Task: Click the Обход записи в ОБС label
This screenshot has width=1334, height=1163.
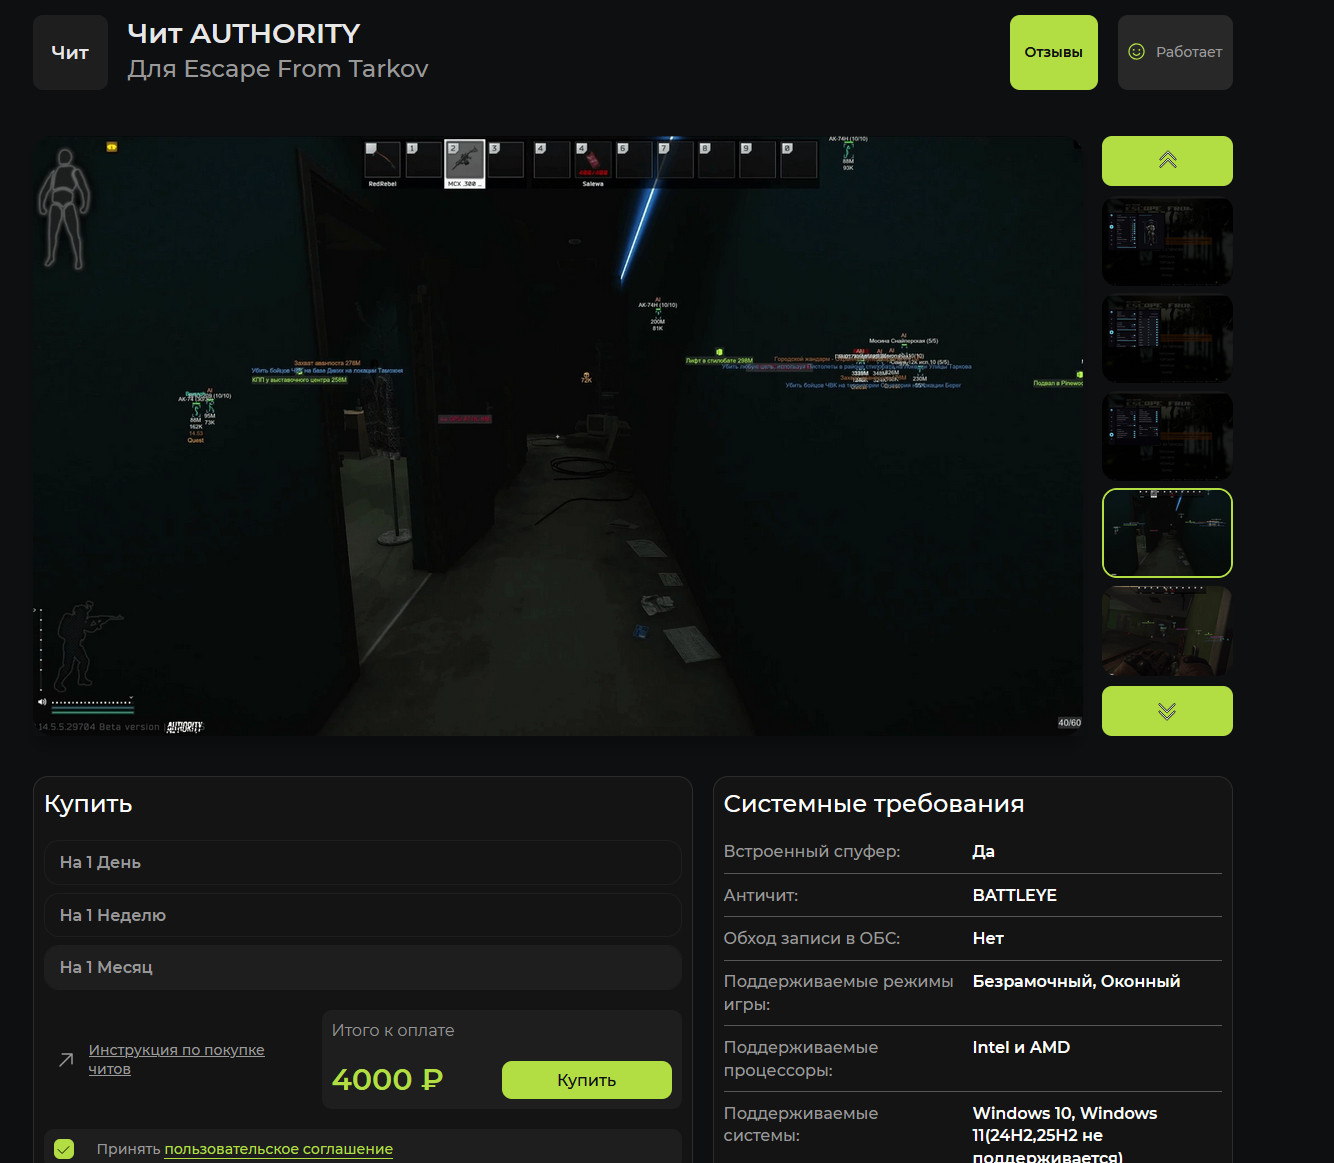Action: point(812,938)
